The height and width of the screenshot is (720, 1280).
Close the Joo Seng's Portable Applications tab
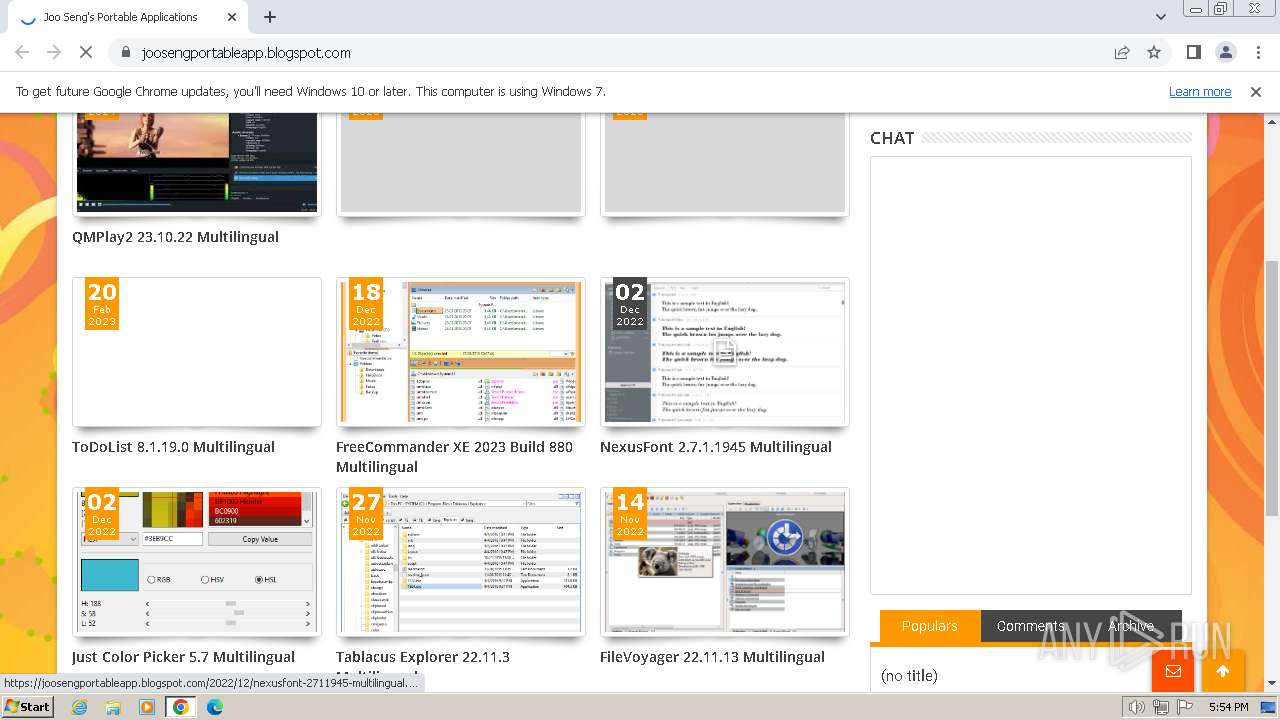[232, 17]
